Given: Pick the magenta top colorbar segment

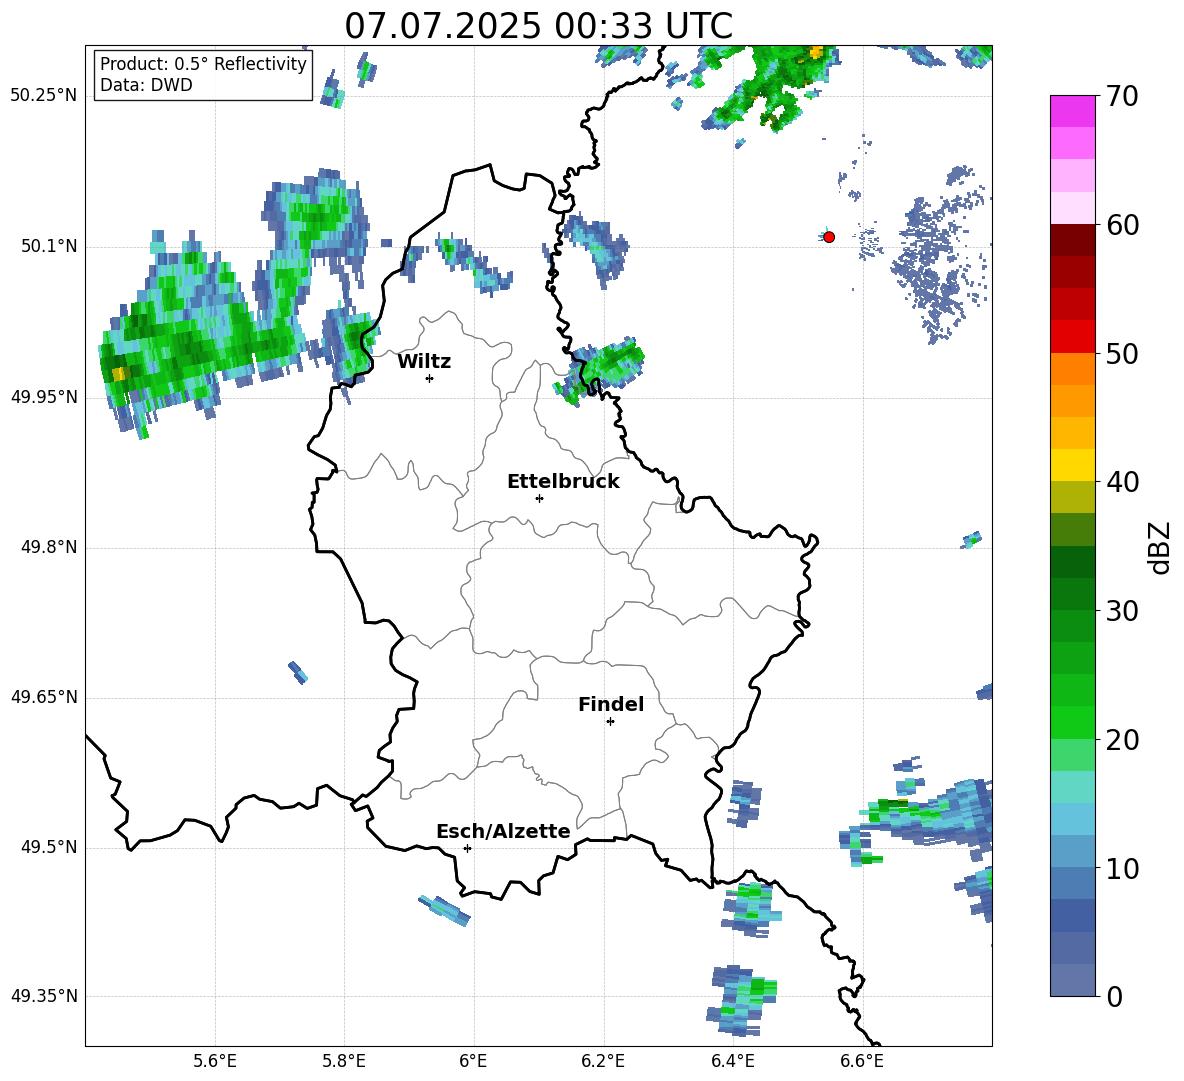Looking at the screenshot, I should coord(1072,111).
